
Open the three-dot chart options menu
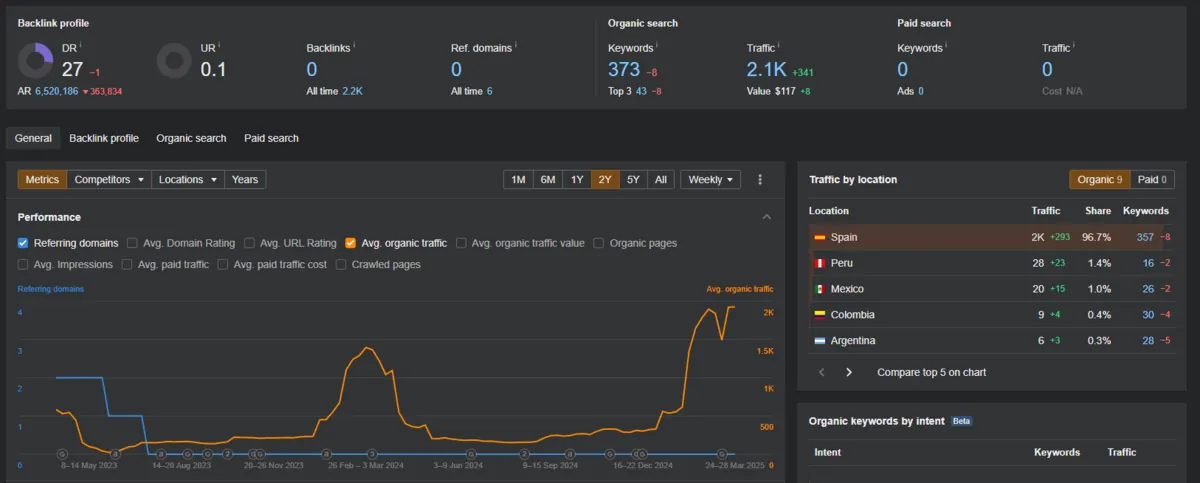coord(760,180)
